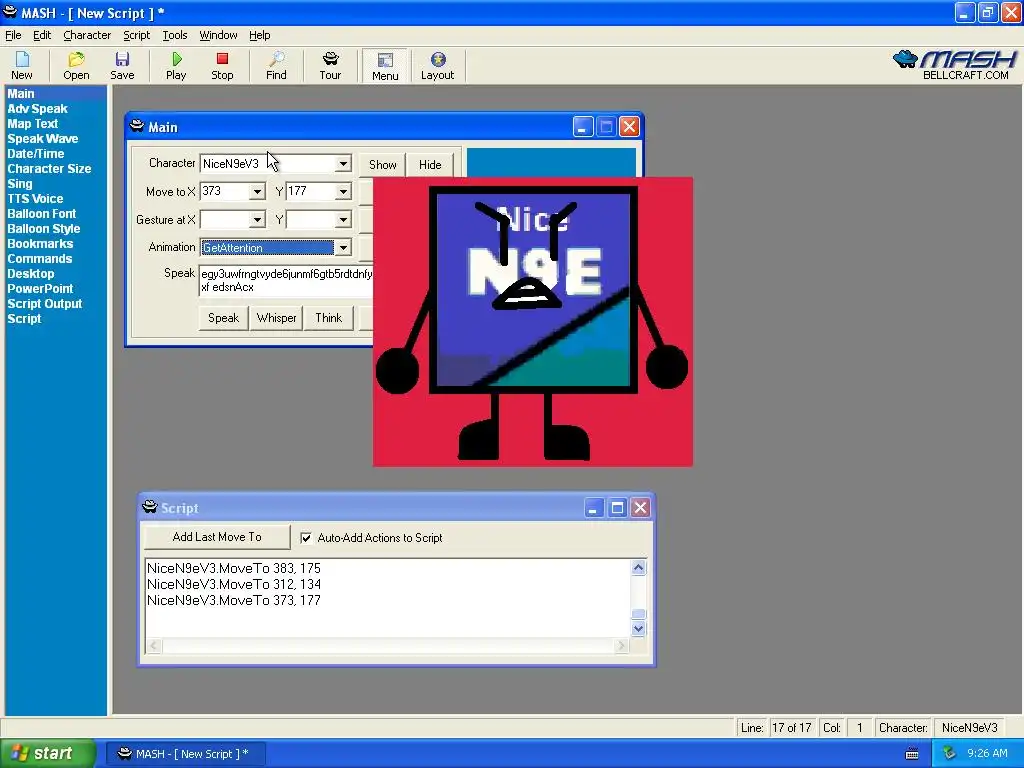This screenshot has height=768, width=1024.
Task: Open the Move to X dropdown
Action: point(257,191)
